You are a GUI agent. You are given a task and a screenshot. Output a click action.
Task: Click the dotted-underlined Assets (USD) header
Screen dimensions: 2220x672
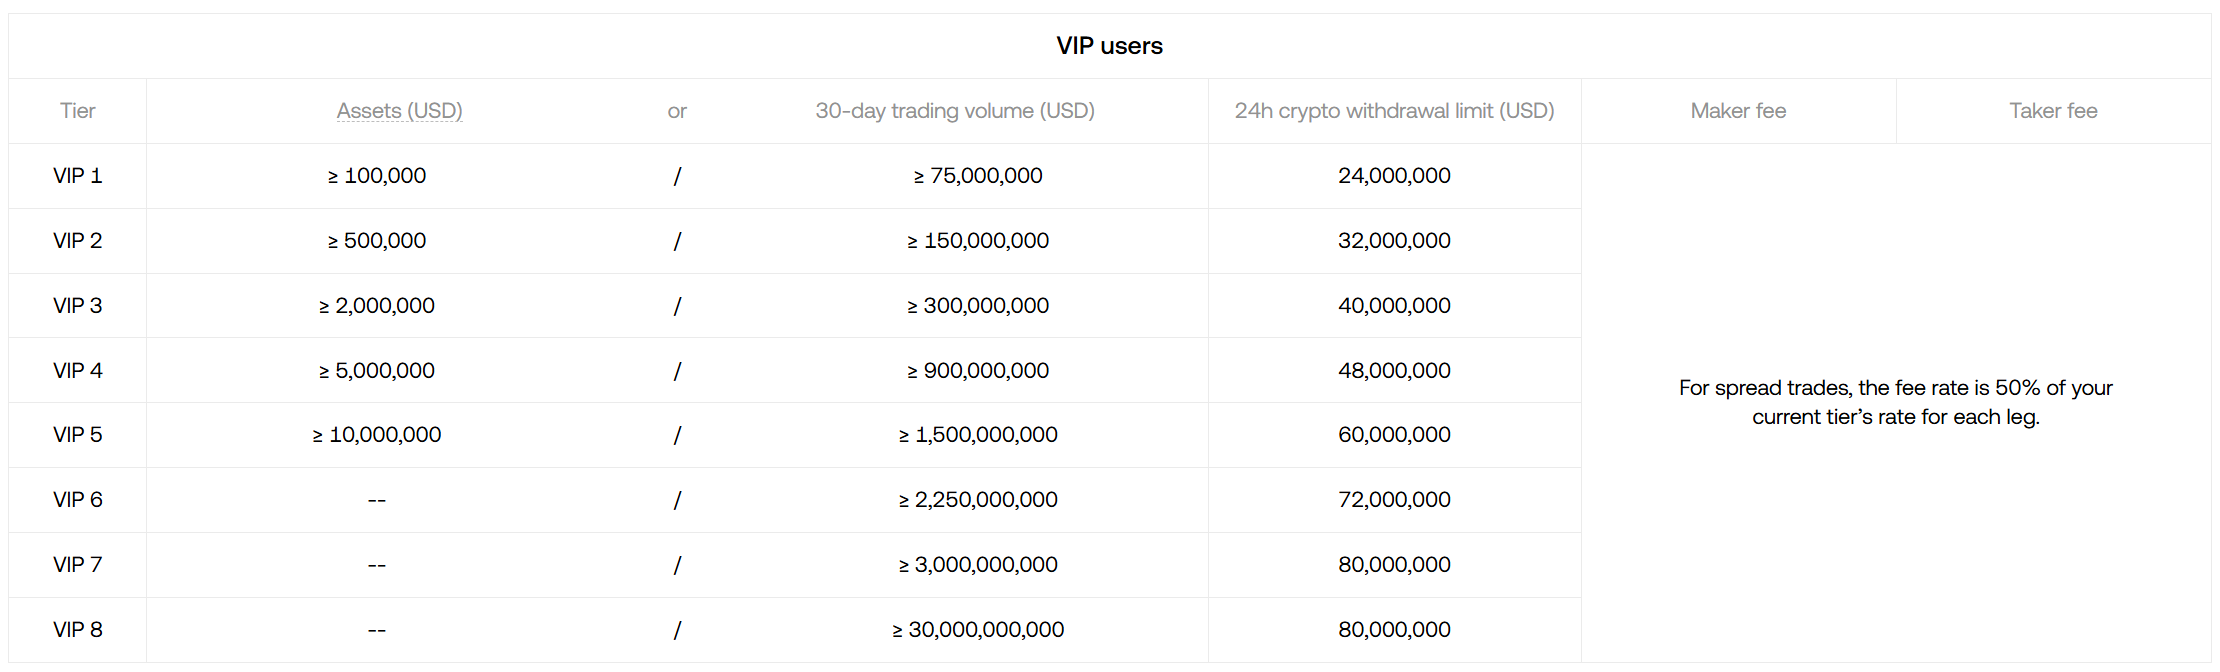coord(399,111)
